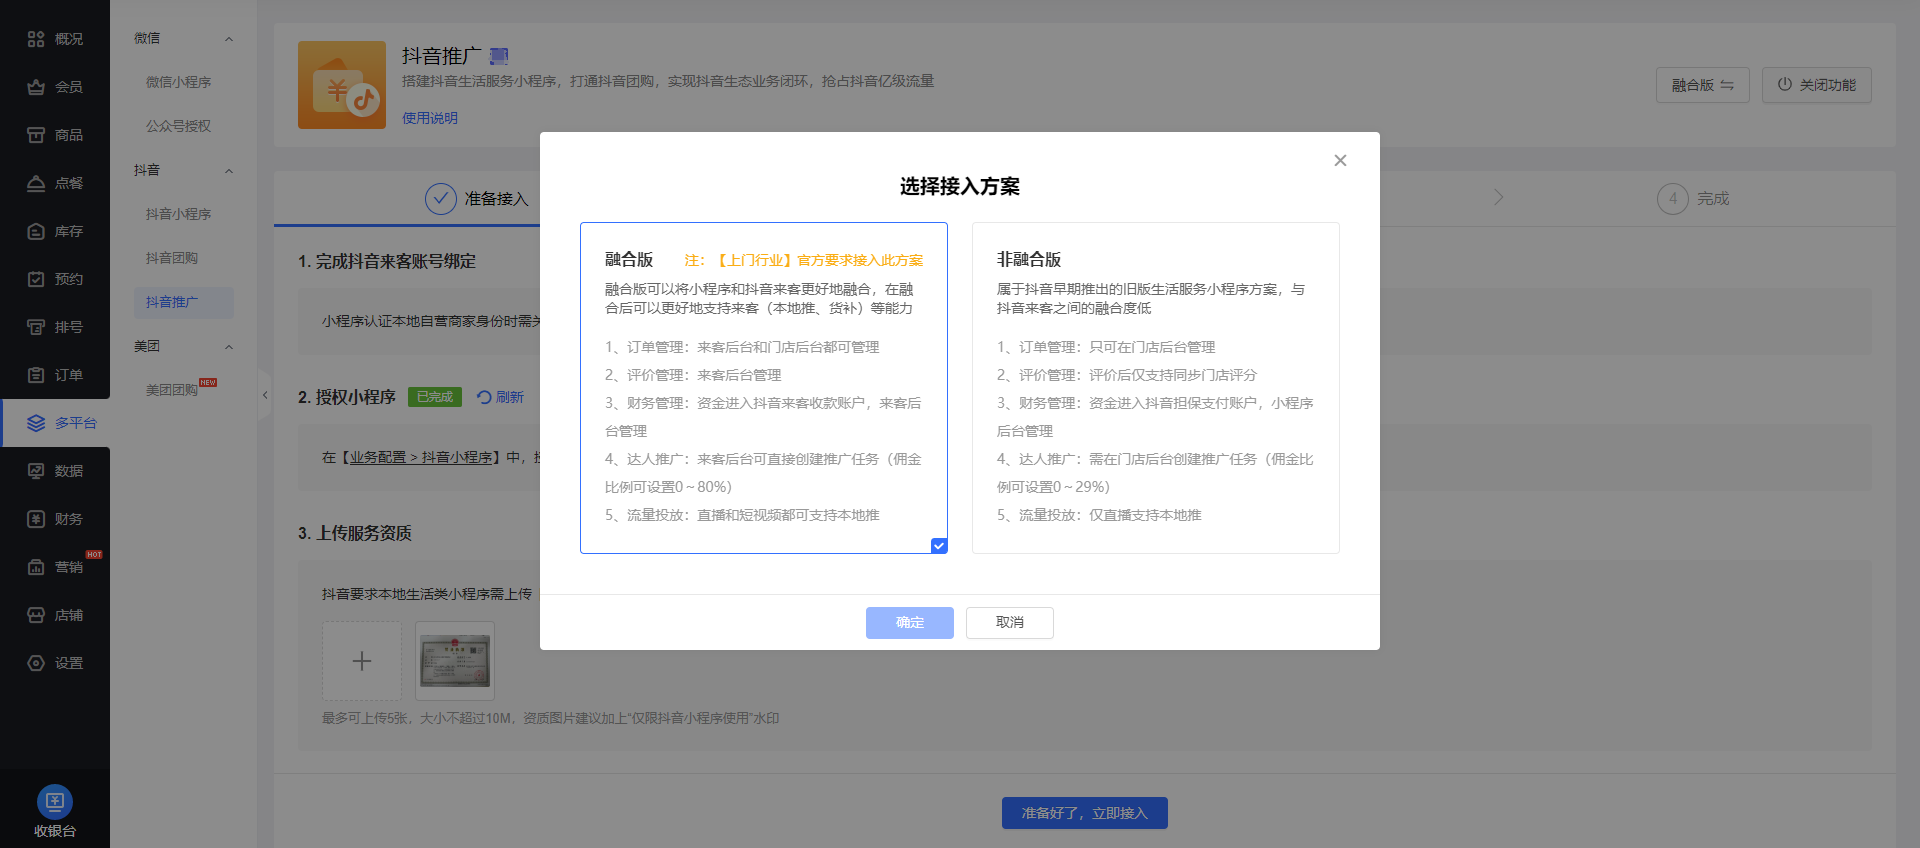Open the 点餐 ordering section
Viewport: 1920px width, 848px height.
pos(55,183)
